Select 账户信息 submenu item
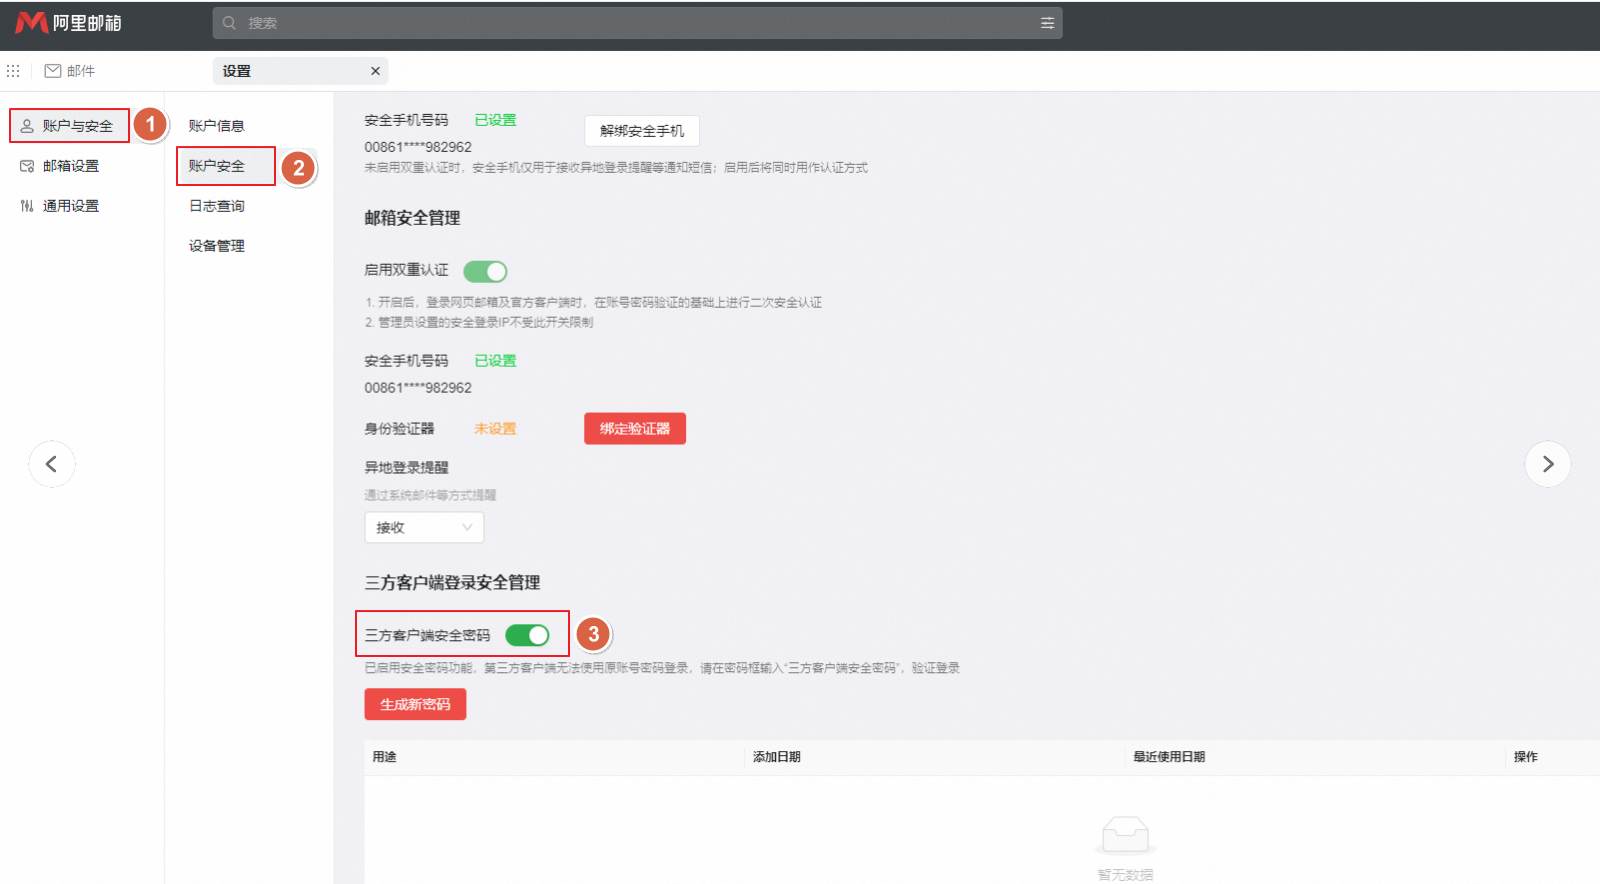The image size is (1600, 884). point(217,126)
